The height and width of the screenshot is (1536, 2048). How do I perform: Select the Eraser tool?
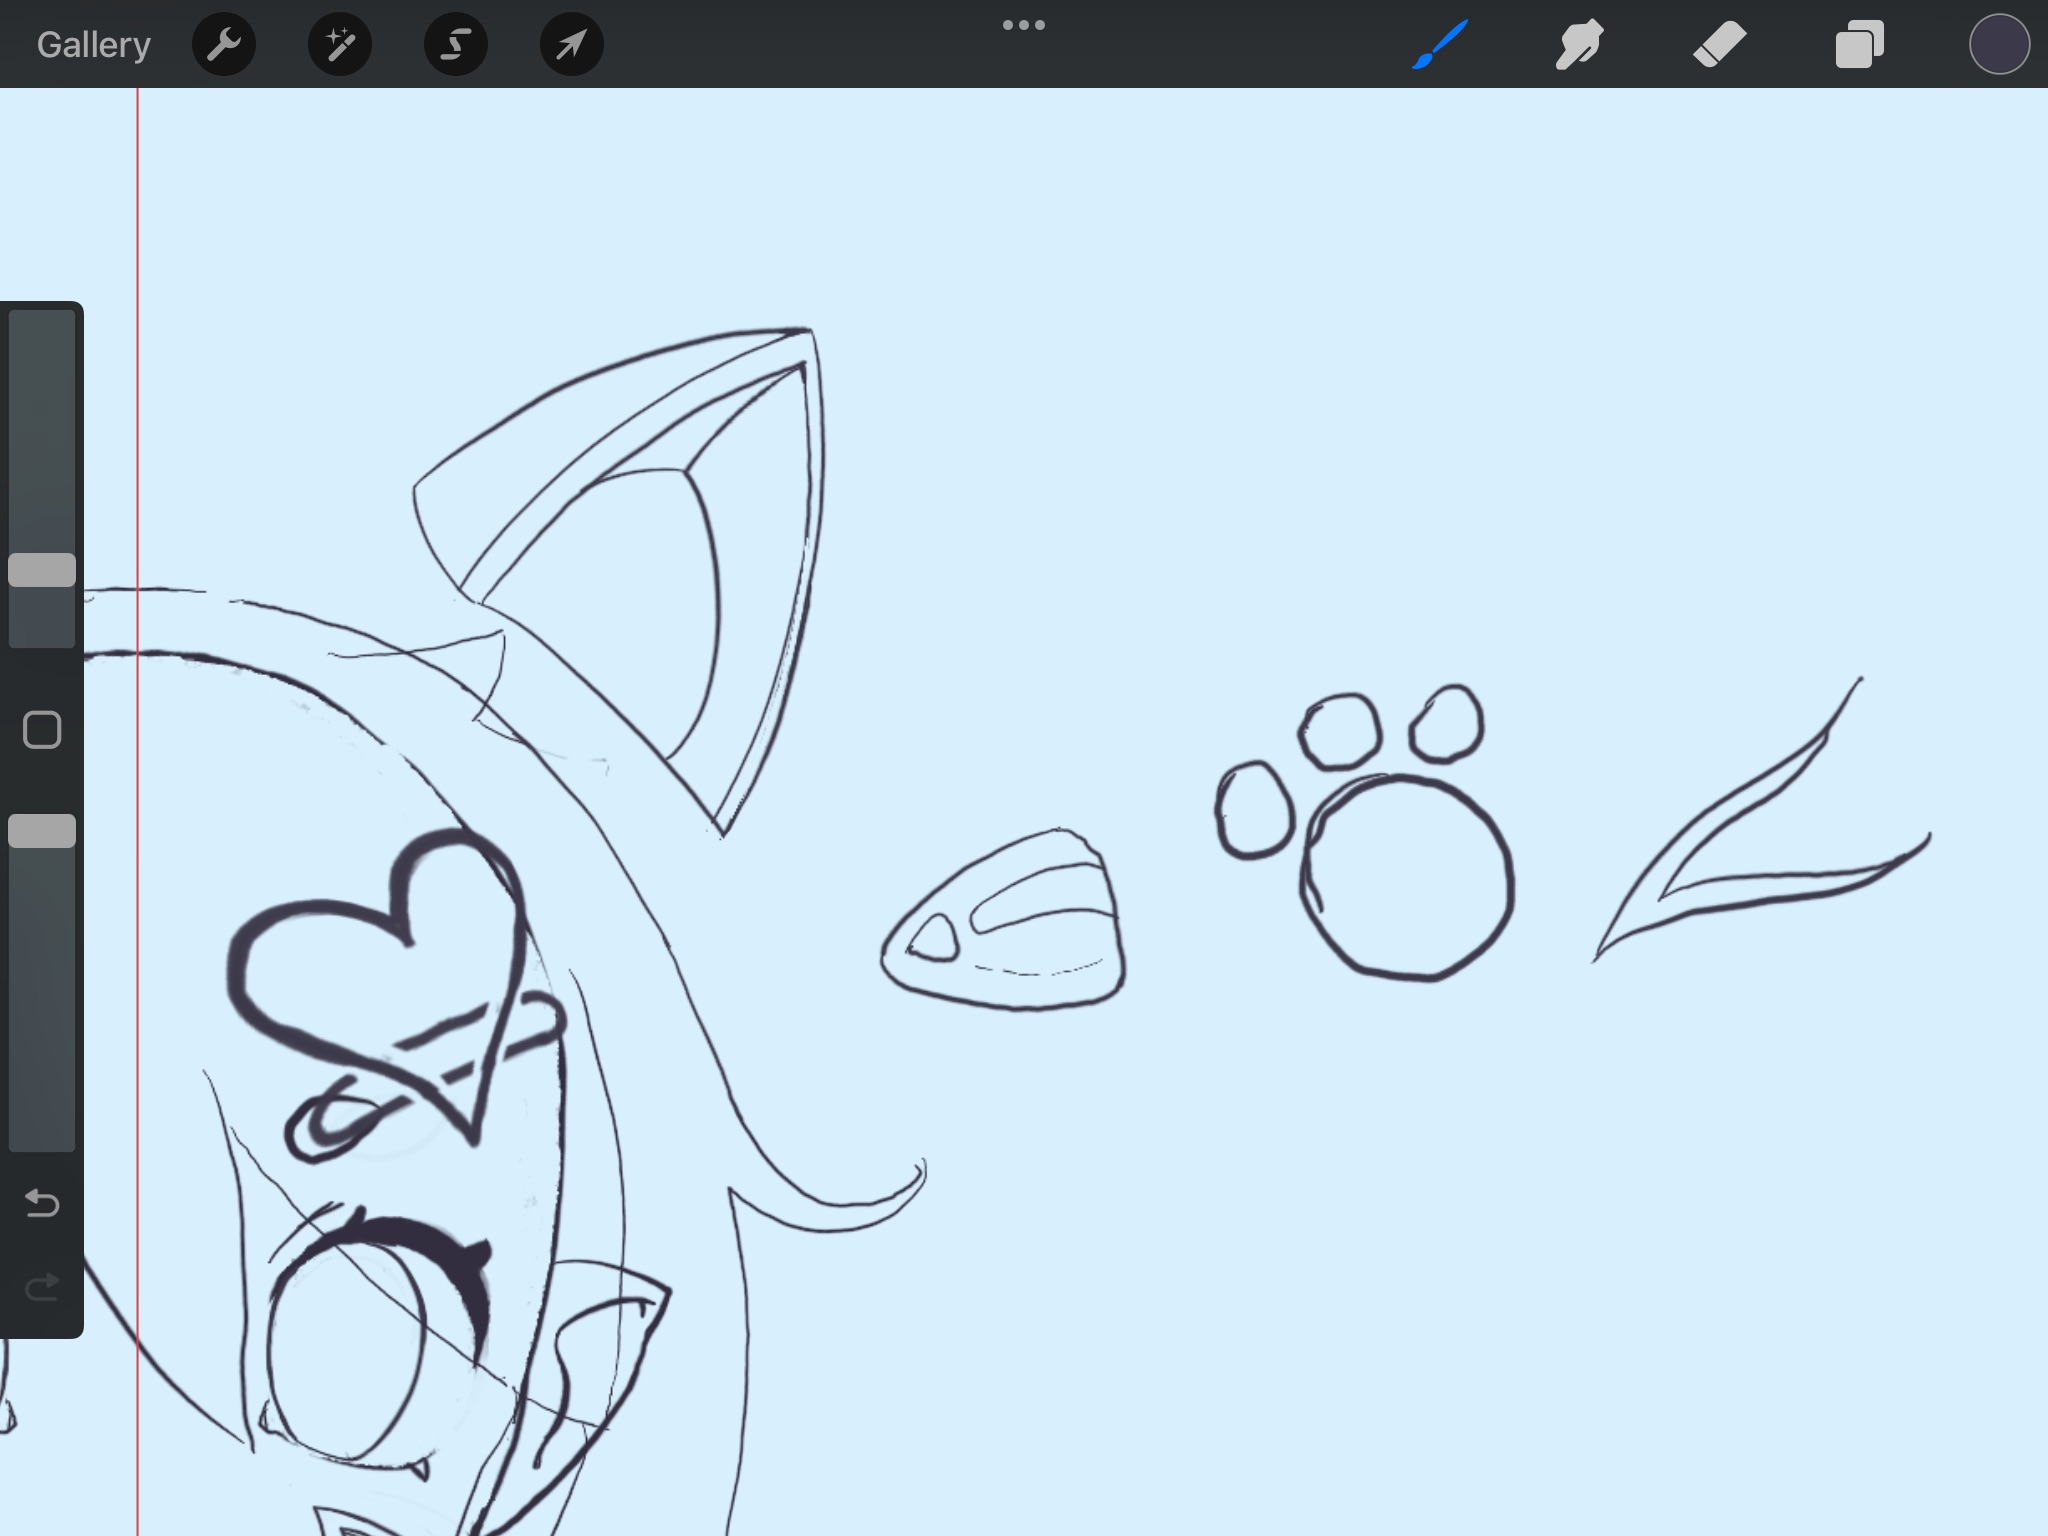(x=1720, y=45)
